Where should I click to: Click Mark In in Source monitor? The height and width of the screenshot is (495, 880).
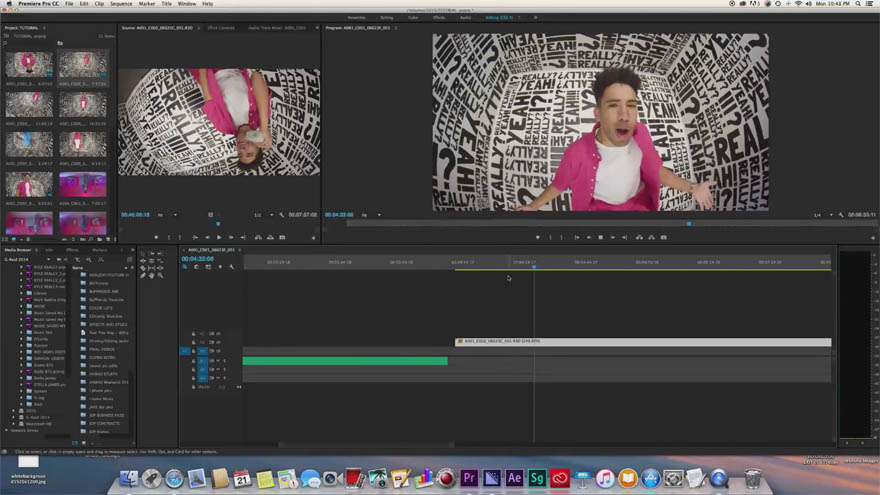click(x=168, y=237)
